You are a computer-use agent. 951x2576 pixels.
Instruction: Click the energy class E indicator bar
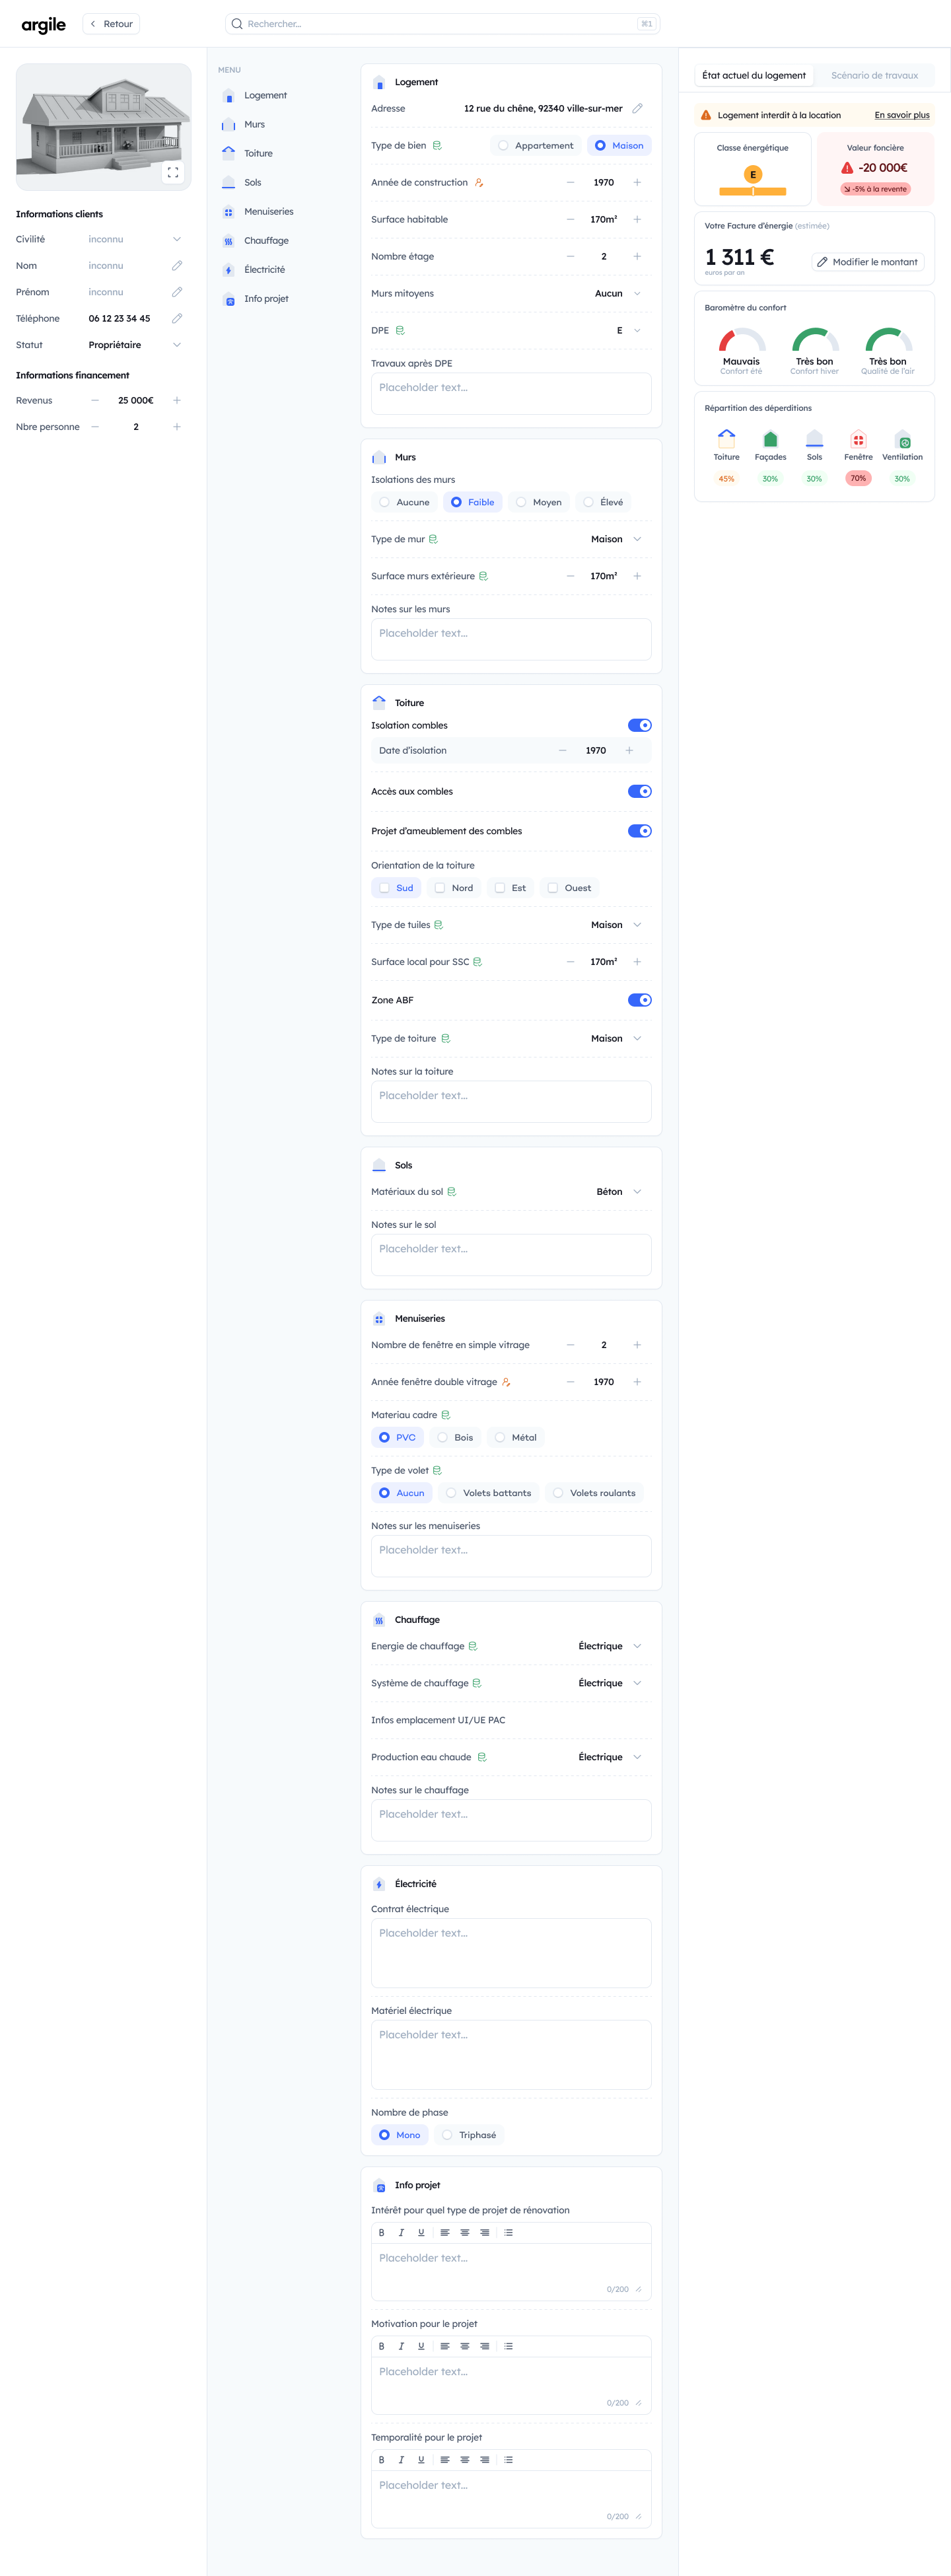(x=752, y=191)
